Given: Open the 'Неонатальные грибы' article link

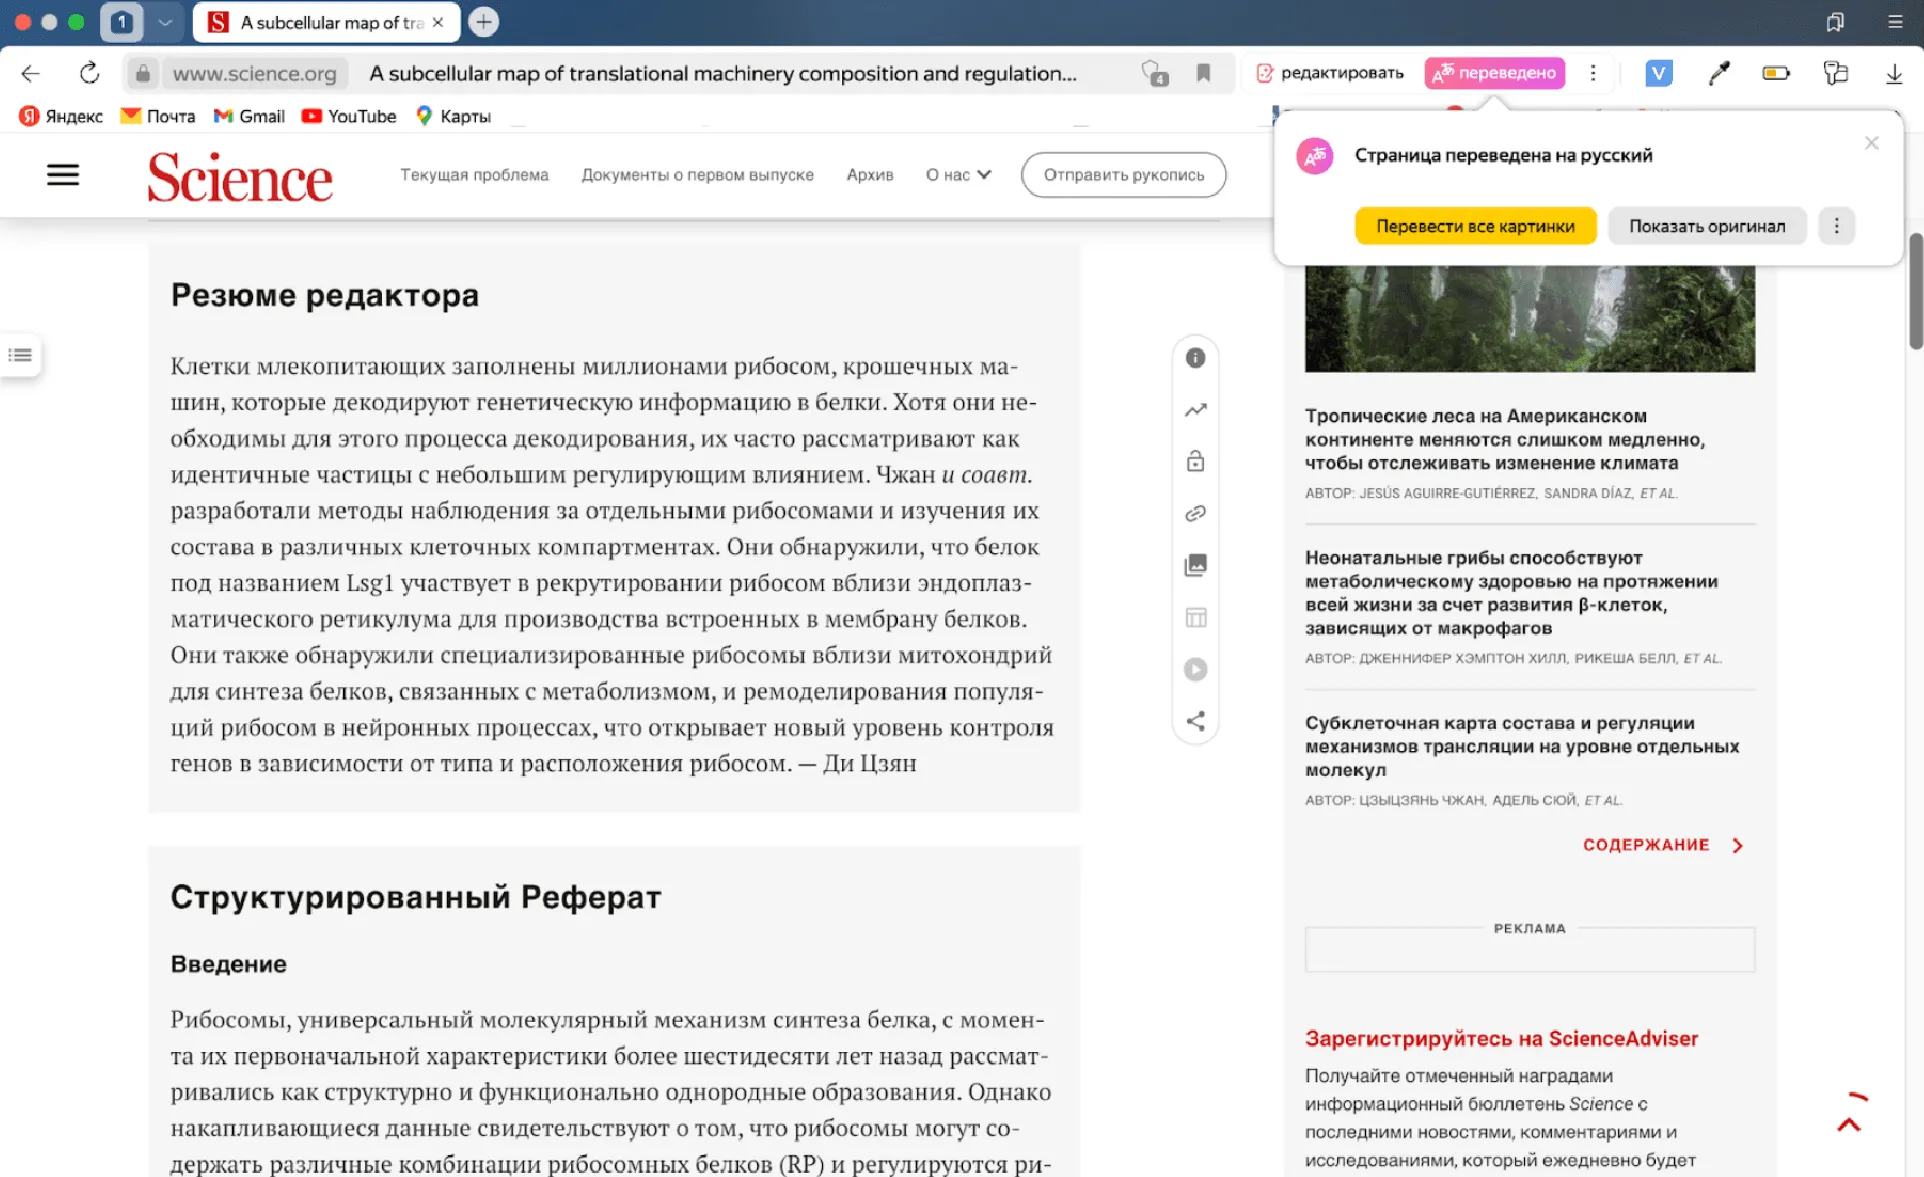Looking at the screenshot, I should [1511, 593].
